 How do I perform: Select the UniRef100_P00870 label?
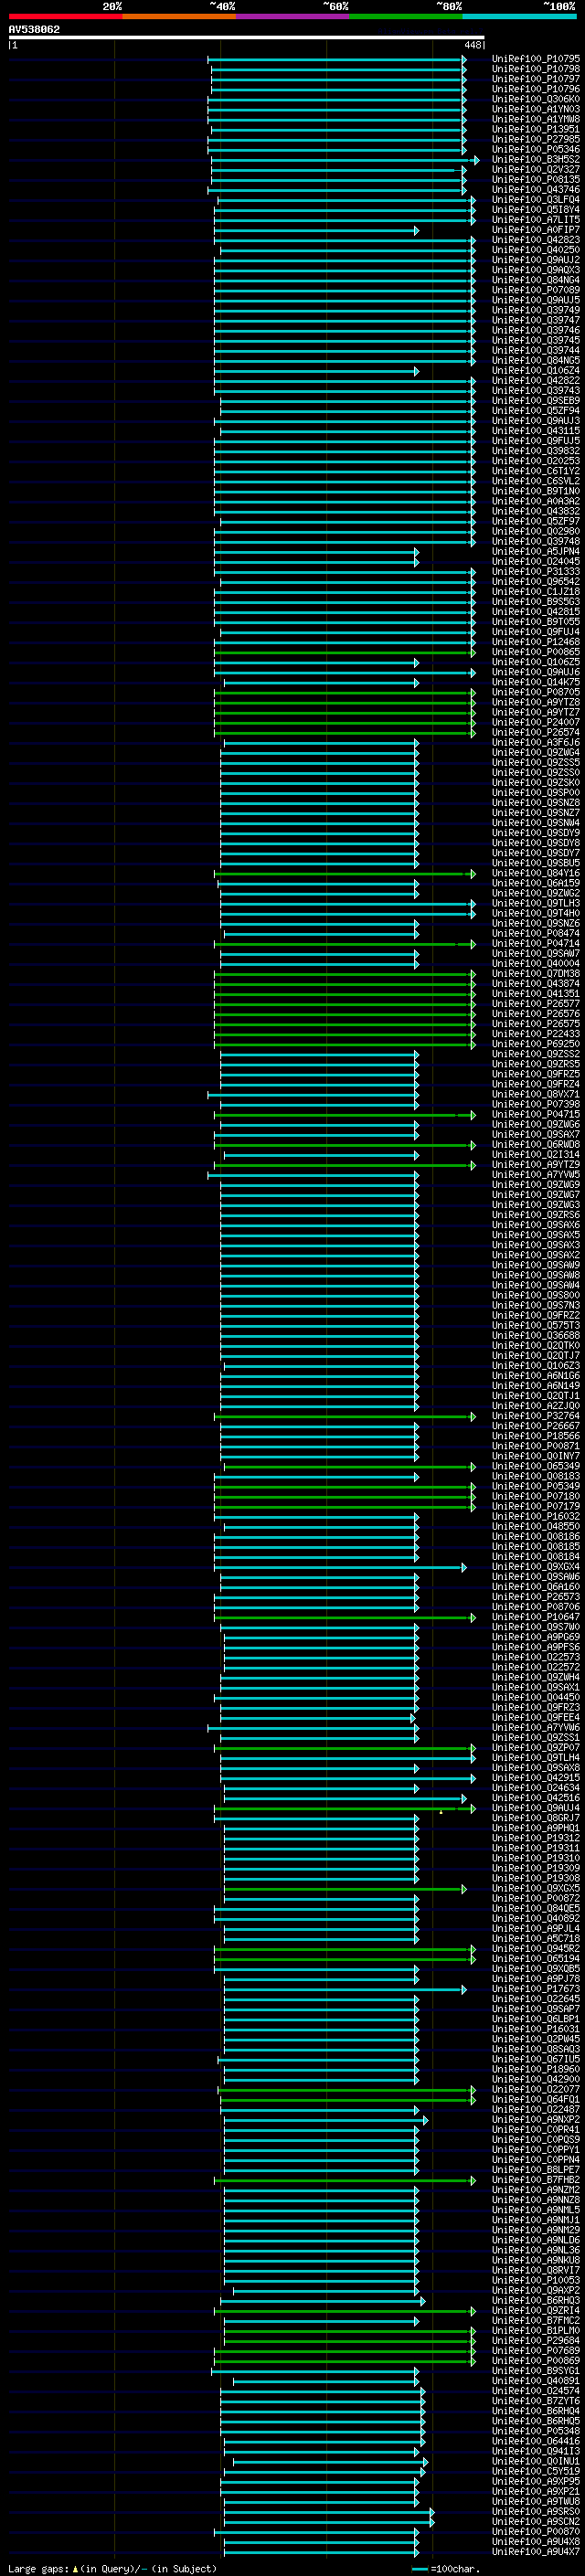[x=536, y=2532]
